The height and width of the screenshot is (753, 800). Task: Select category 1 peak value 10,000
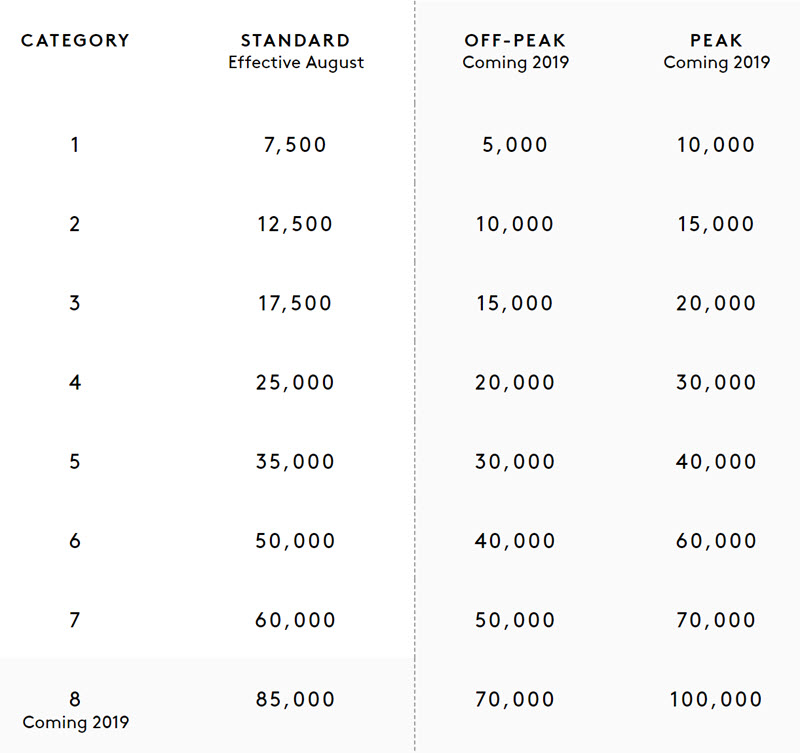tap(716, 145)
